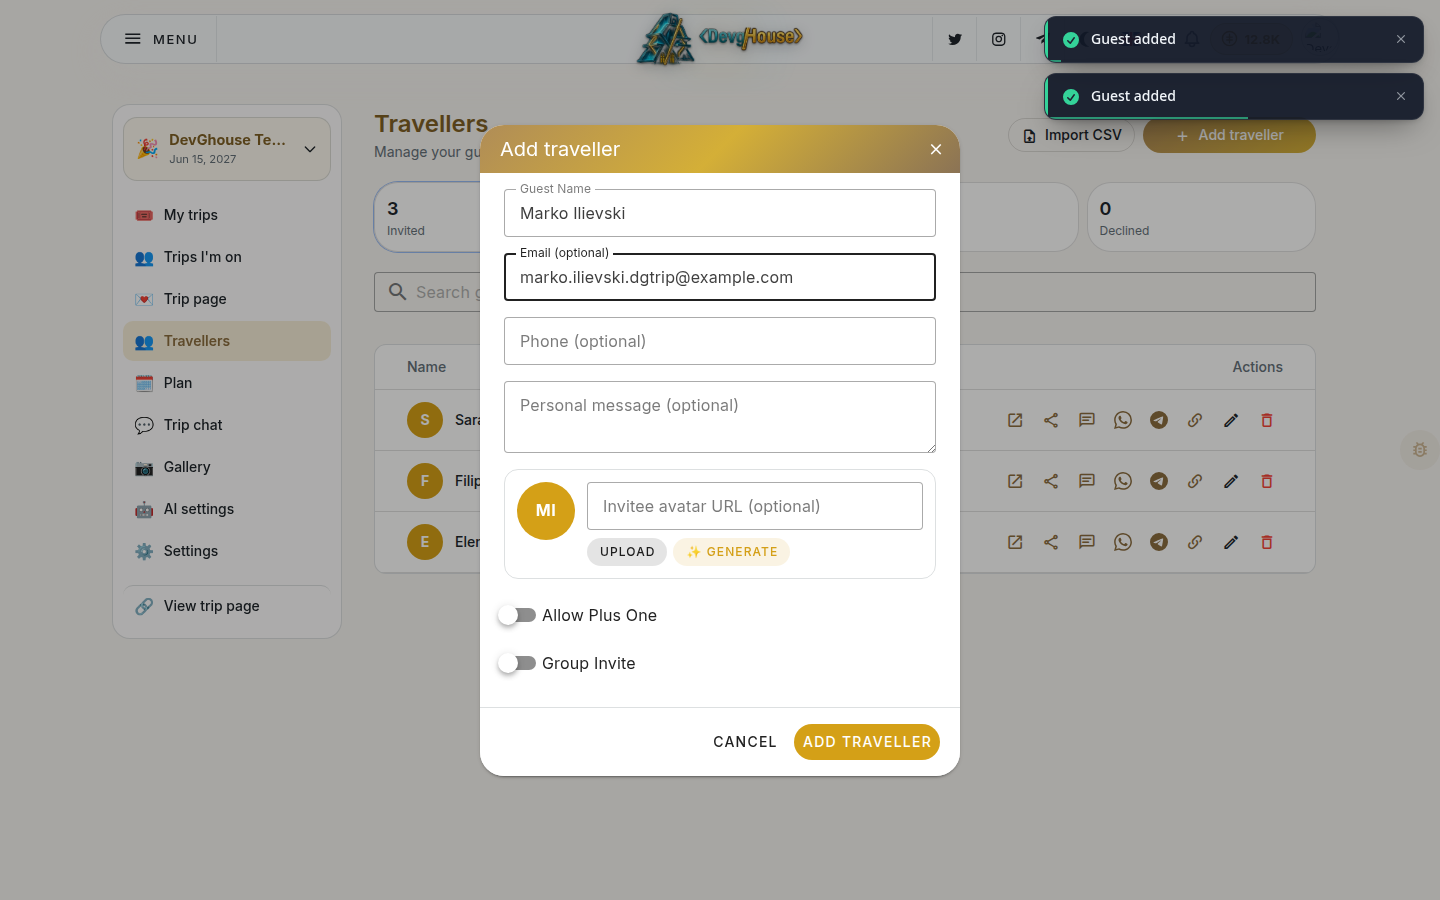Dismiss the top Guest added toast

pyautogui.click(x=1401, y=39)
